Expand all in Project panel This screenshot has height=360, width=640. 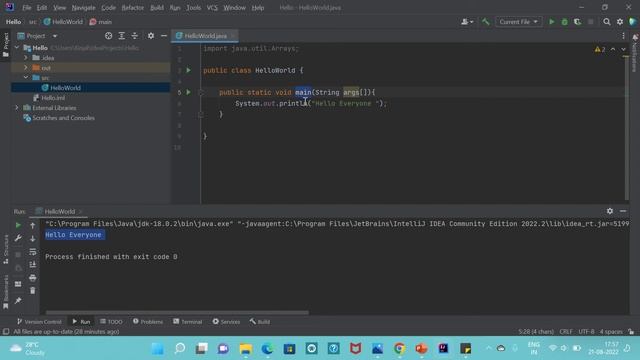(x=122, y=36)
